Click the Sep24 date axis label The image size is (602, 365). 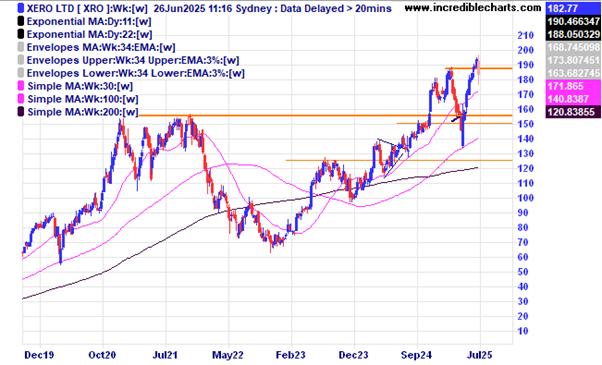tap(417, 355)
